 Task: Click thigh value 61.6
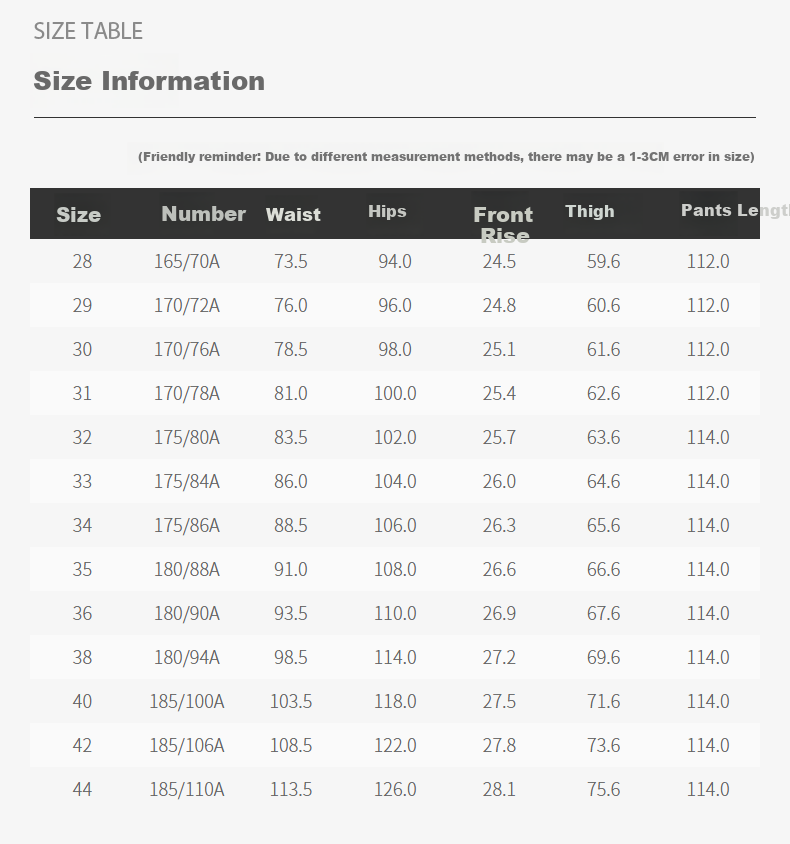(x=603, y=350)
